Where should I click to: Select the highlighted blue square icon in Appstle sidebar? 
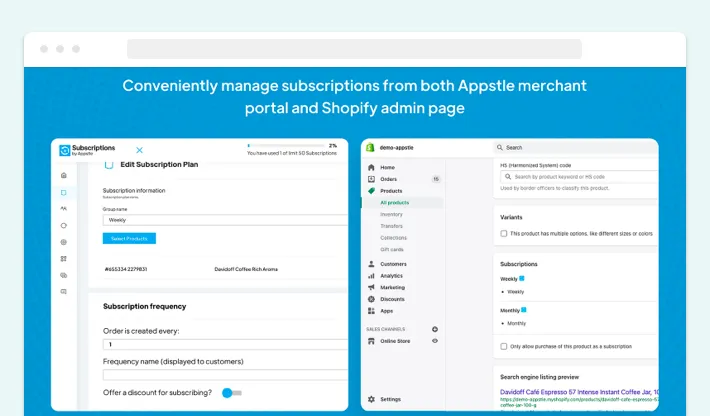click(64, 192)
